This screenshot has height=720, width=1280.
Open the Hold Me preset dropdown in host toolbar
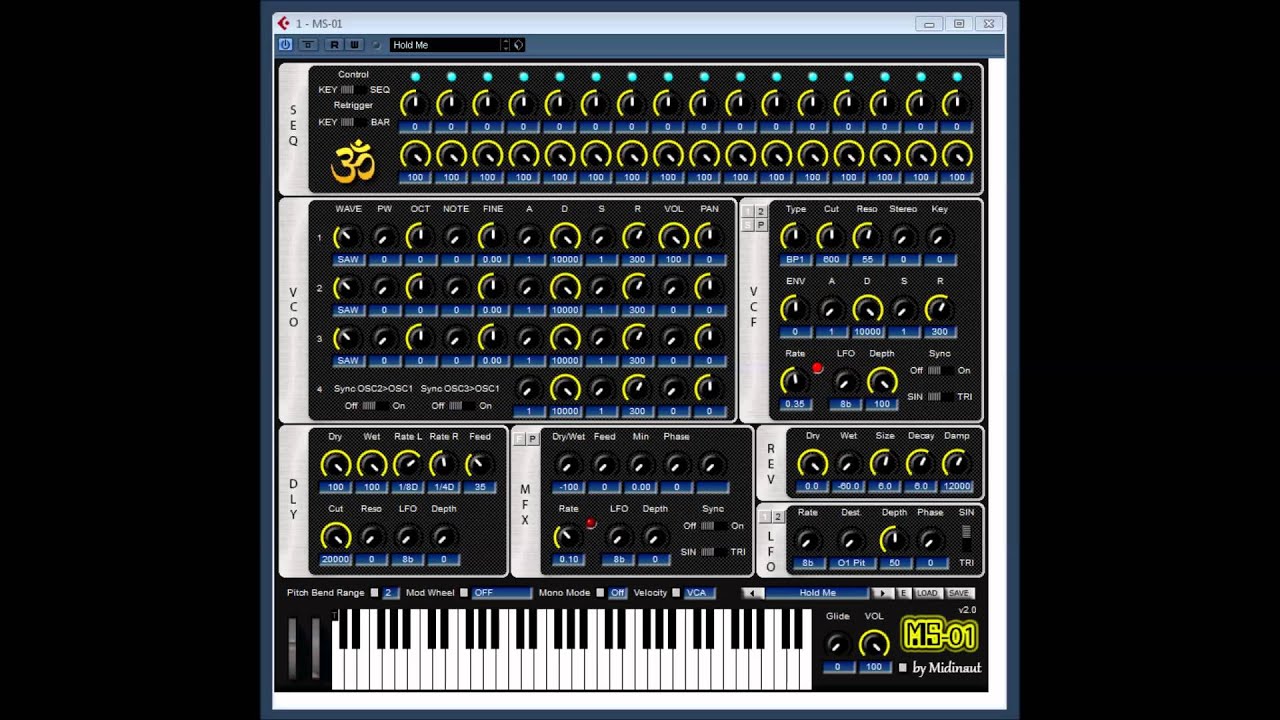(445, 45)
